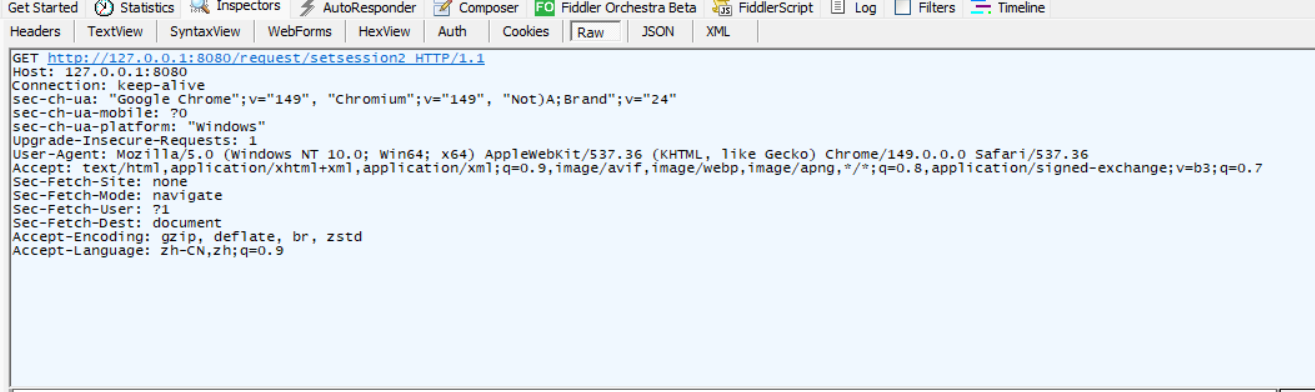Image resolution: width=1315 pixels, height=392 pixels.
Task: Open the XML inspector tab
Action: coord(718,32)
